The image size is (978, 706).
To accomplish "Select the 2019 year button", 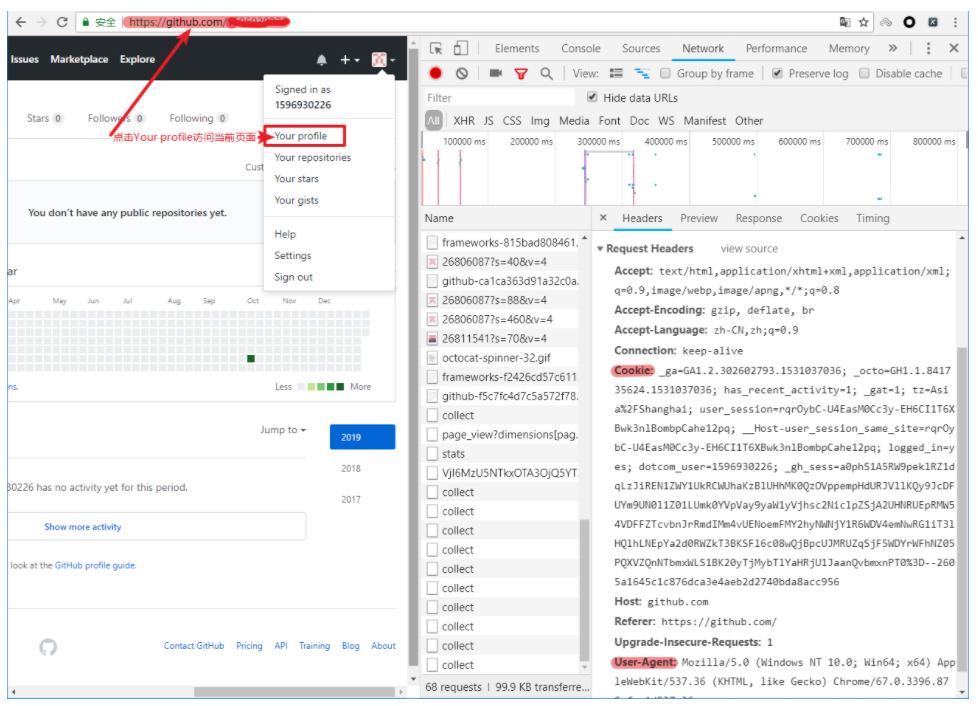I will [x=362, y=437].
